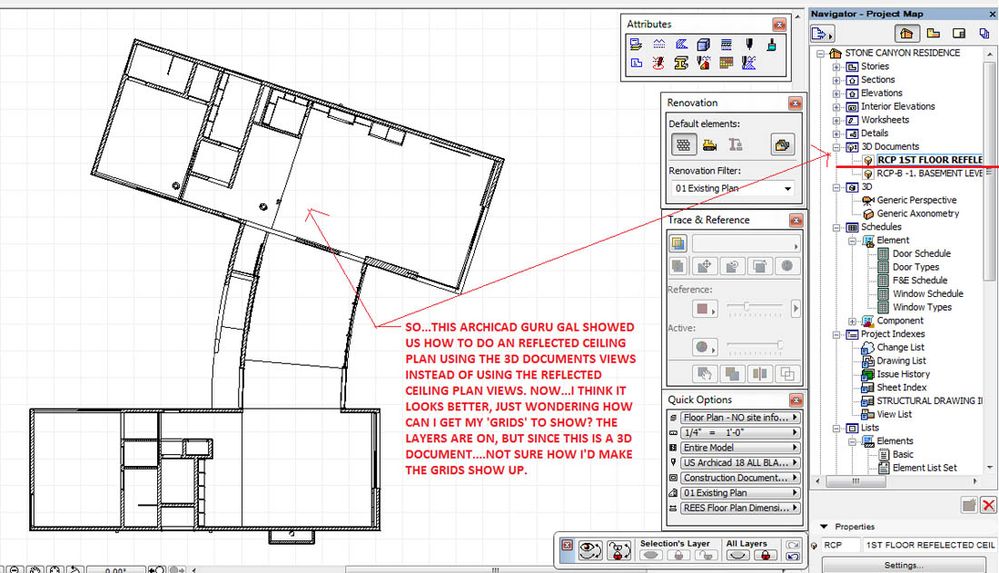Toggle layer lock/unlock icon in Layers toolbar
Viewport: 999px width, 573px height.
tap(619, 550)
